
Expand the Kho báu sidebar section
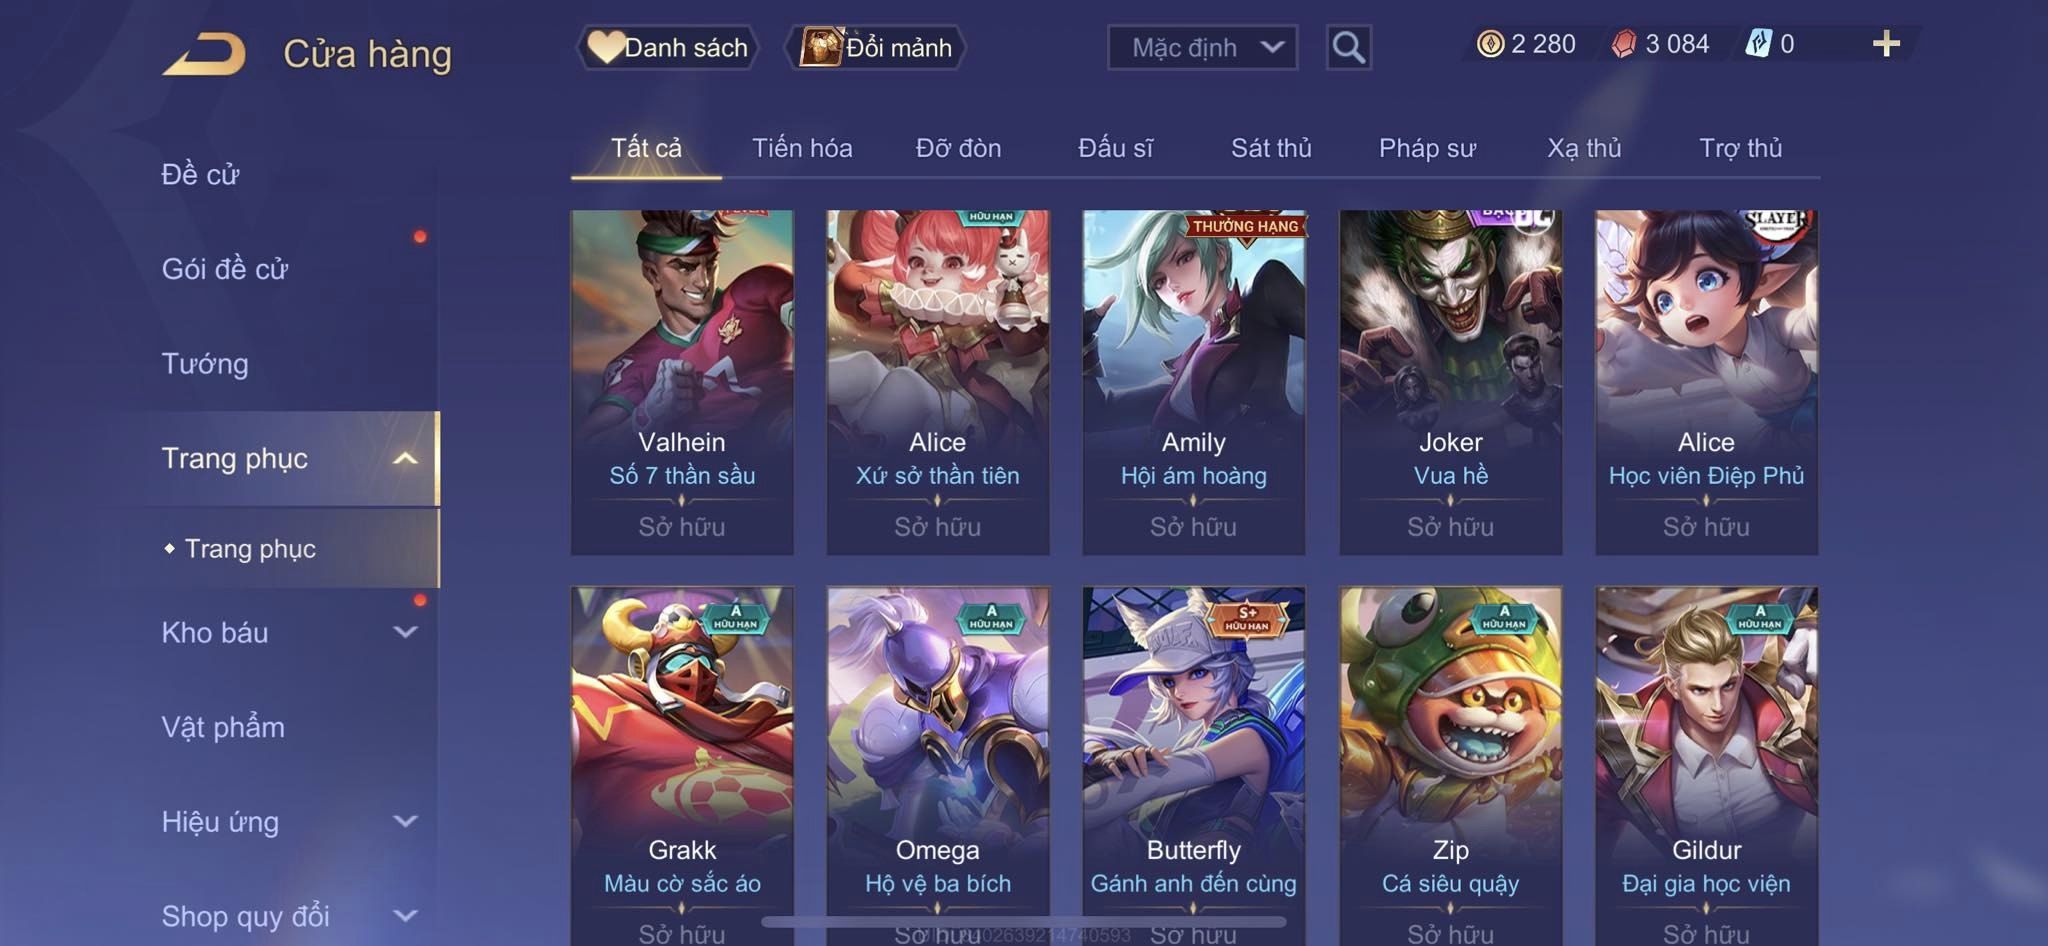point(405,632)
